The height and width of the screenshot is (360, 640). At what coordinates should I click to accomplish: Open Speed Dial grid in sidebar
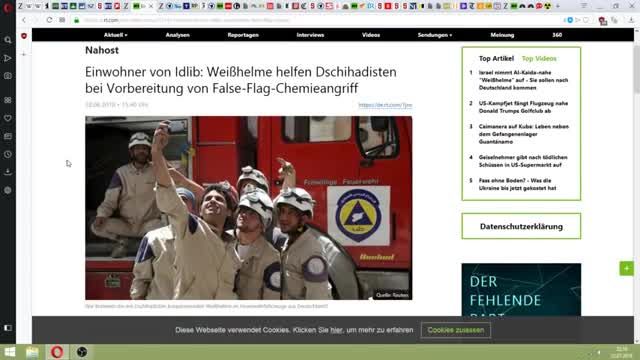click(x=8, y=100)
